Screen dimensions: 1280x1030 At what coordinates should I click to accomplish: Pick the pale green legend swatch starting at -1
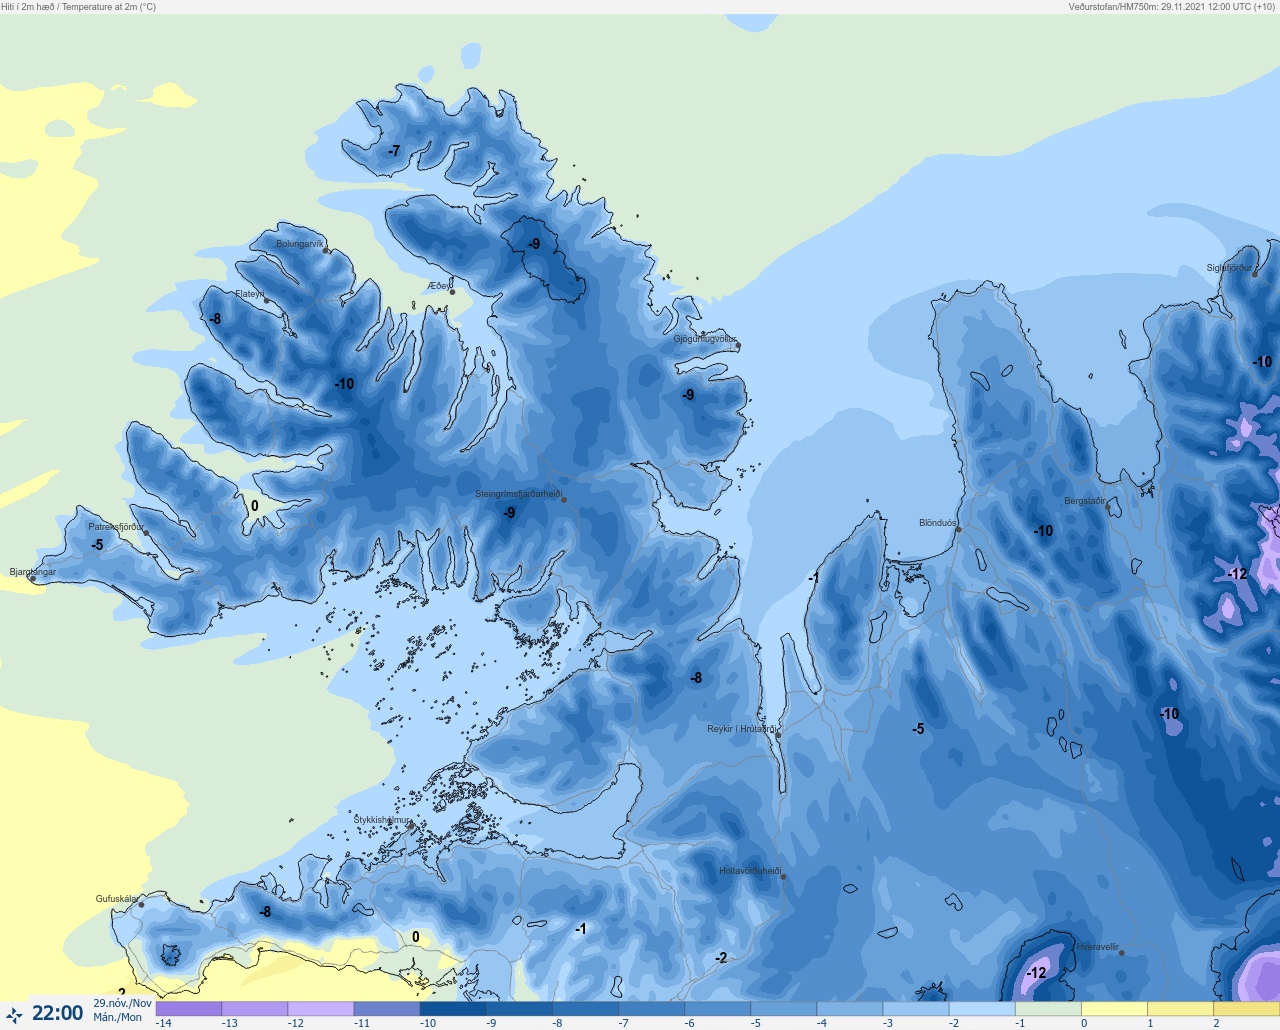click(1048, 1009)
